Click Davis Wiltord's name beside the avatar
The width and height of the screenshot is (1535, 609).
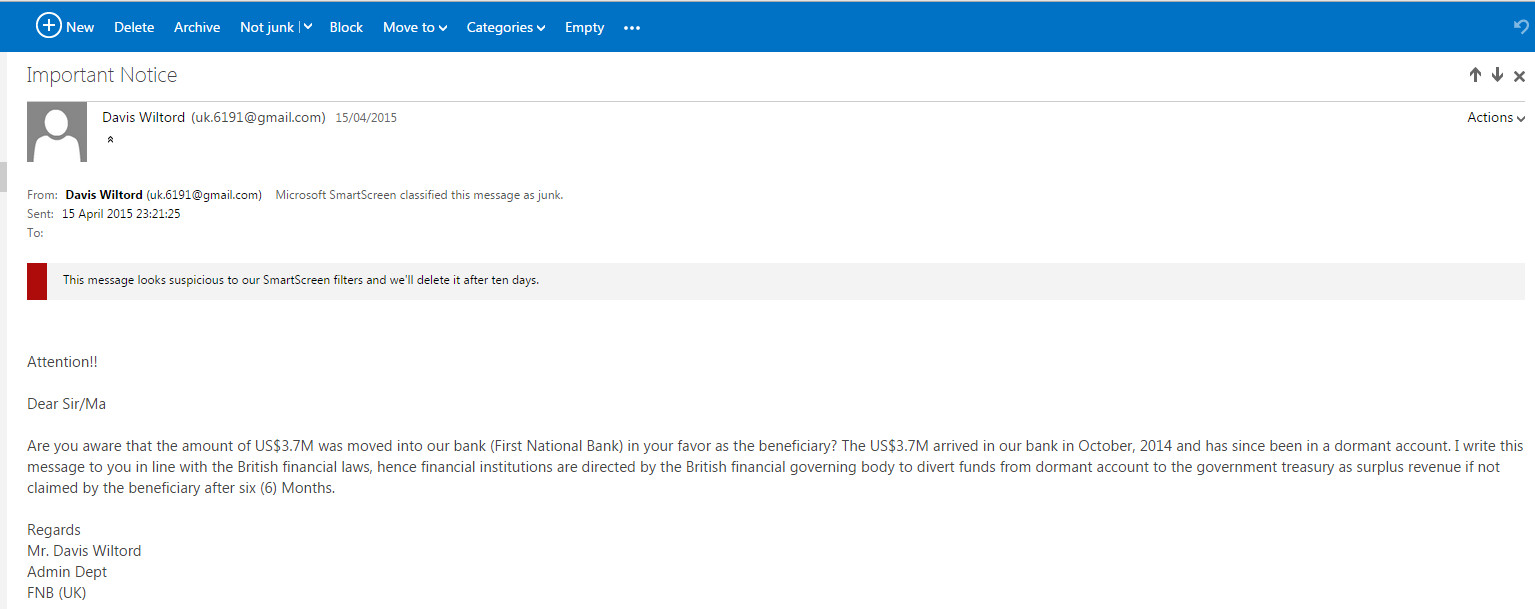click(143, 117)
